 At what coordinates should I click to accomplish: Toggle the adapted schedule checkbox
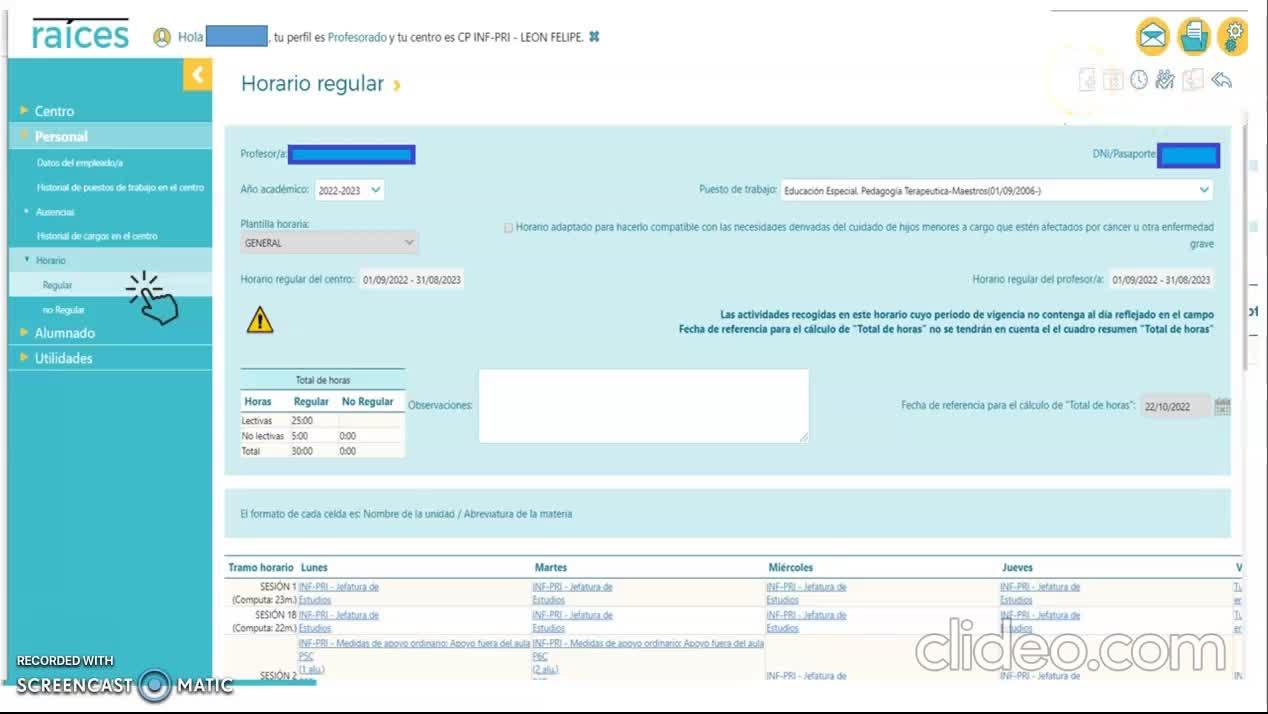pos(508,228)
